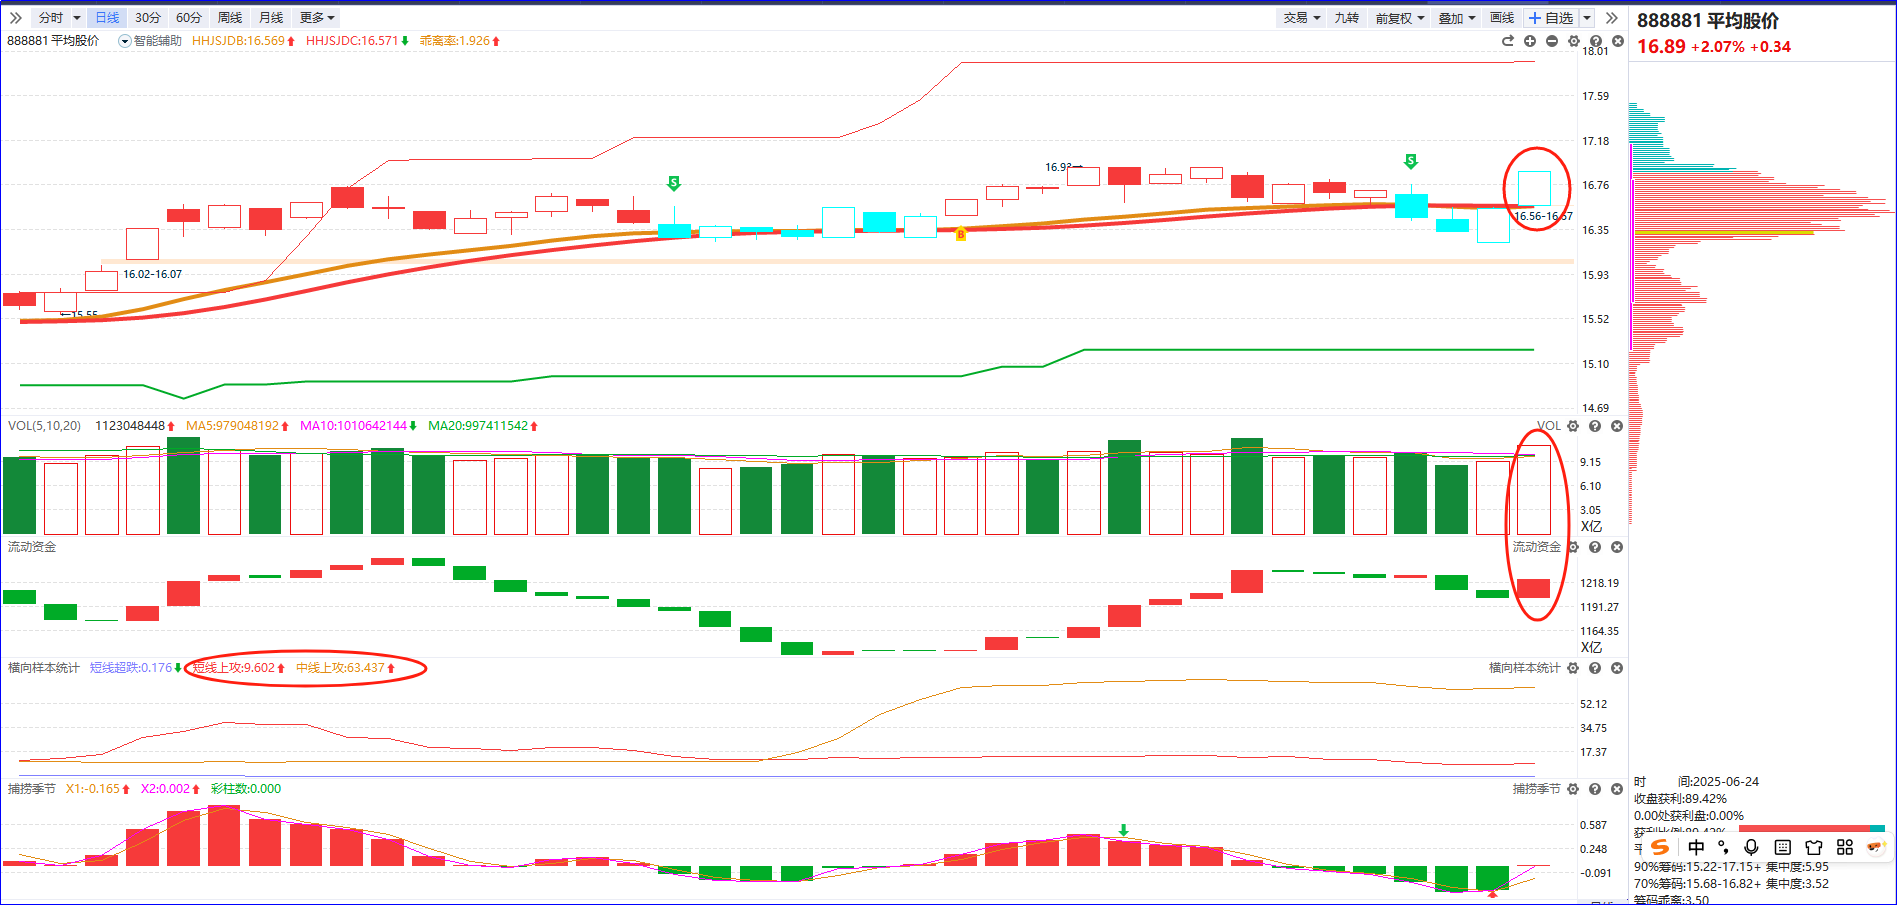Open Sogou toolbox grid icon
The image size is (1897, 905).
pyautogui.click(x=1845, y=847)
